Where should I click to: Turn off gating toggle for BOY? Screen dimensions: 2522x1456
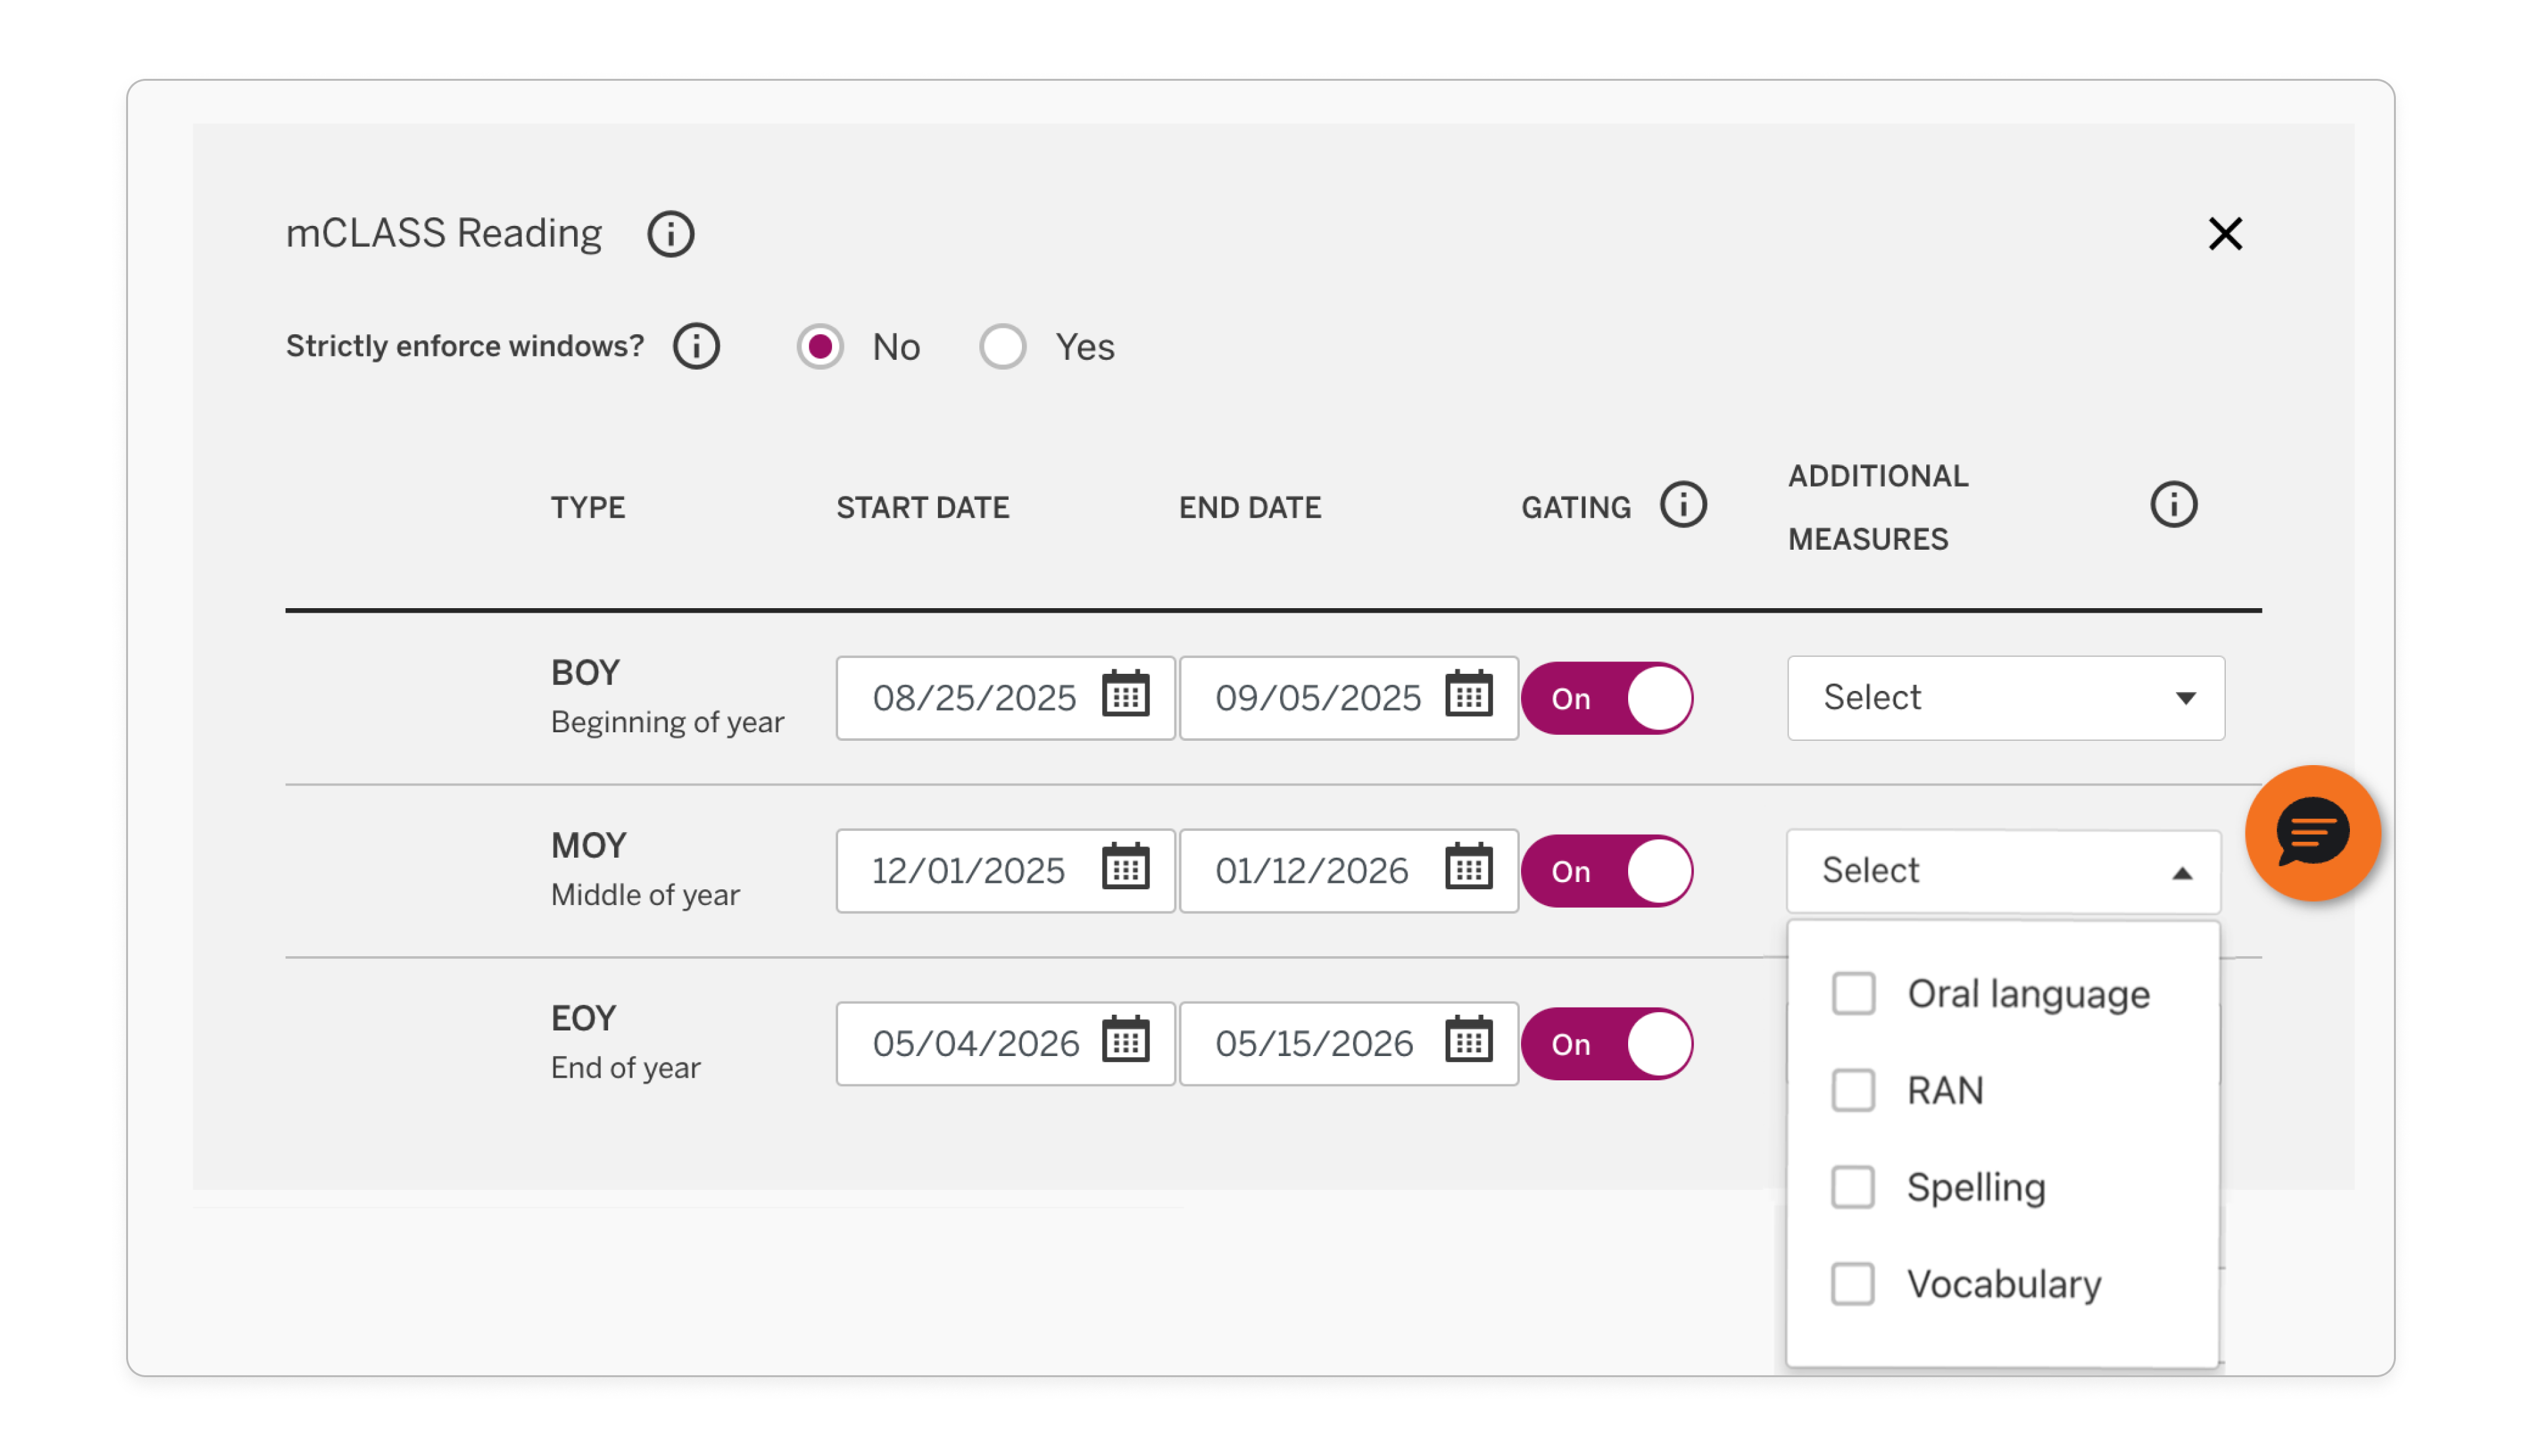click(x=1606, y=698)
